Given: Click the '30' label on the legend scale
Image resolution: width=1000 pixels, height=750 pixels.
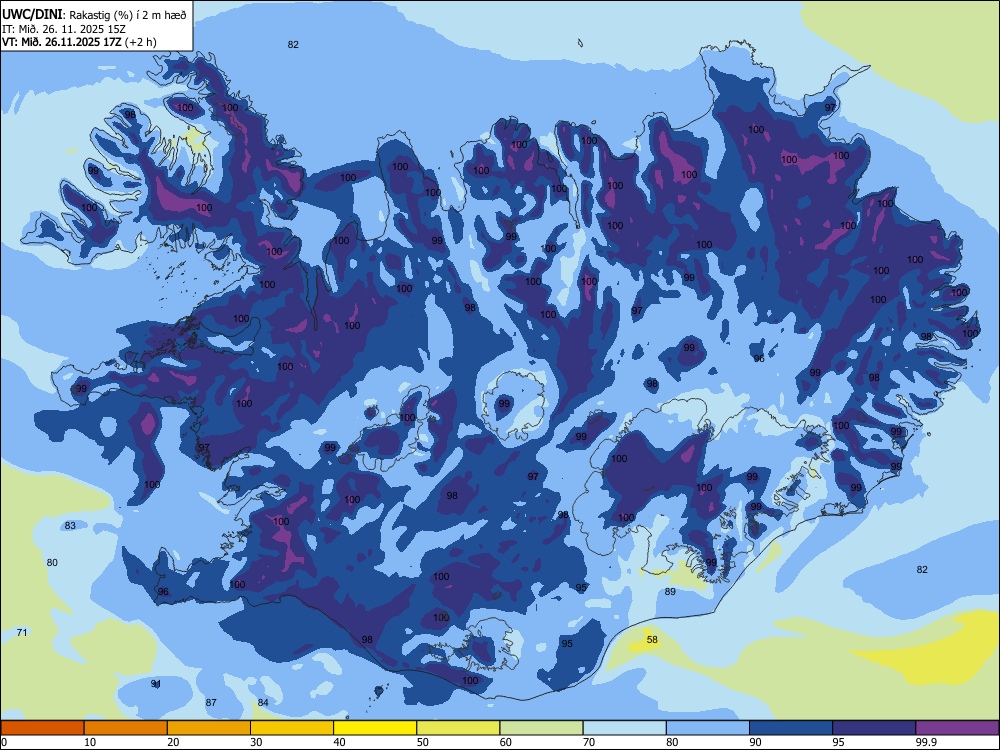Looking at the screenshot, I should point(256,742).
